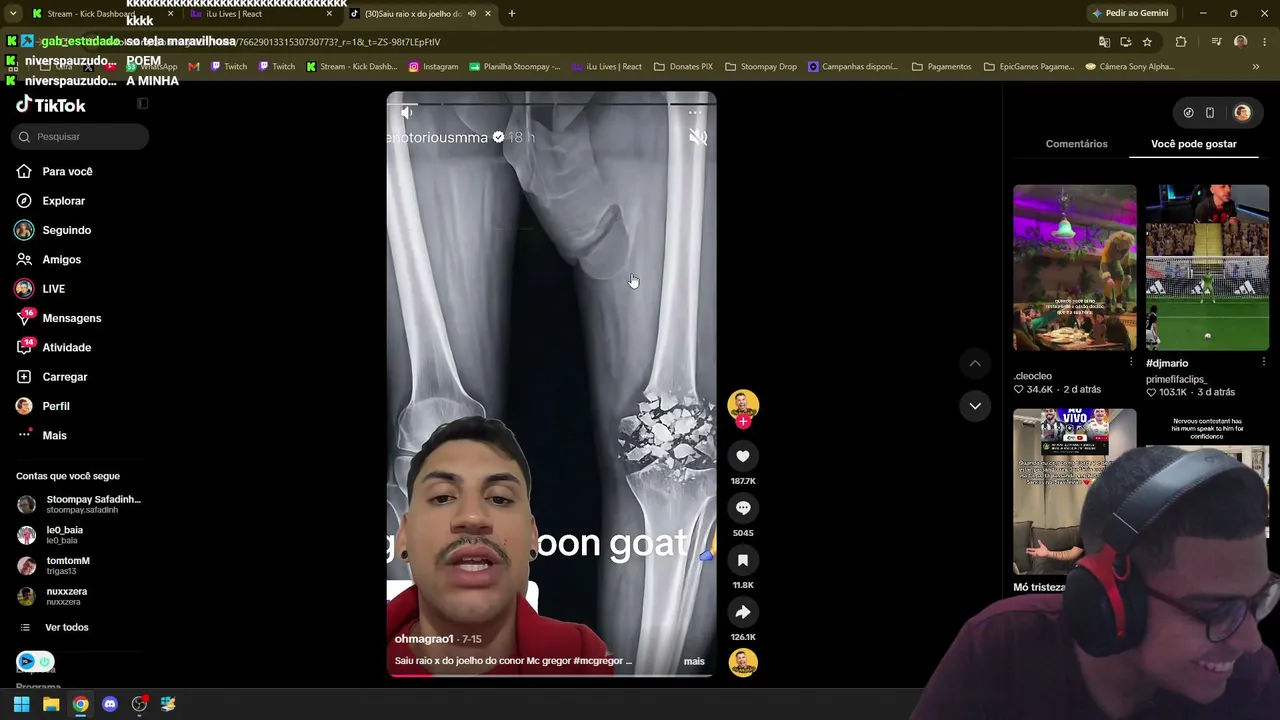Open the Stoompay Safadinh account
The image size is (1280, 720).
(x=79, y=504)
